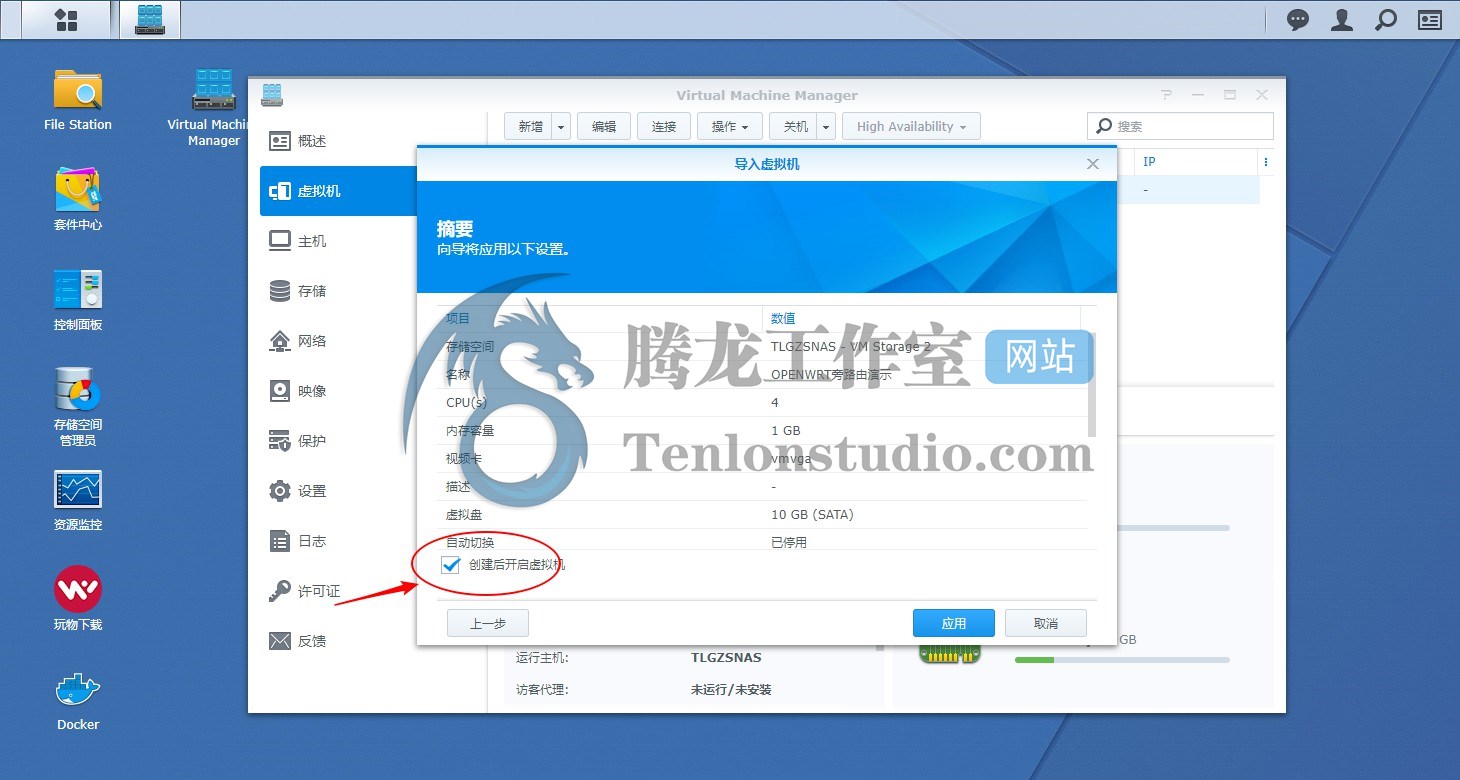This screenshot has width=1460, height=780.
Task: Open 套件中心 desktop icon
Action: point(78,200)
